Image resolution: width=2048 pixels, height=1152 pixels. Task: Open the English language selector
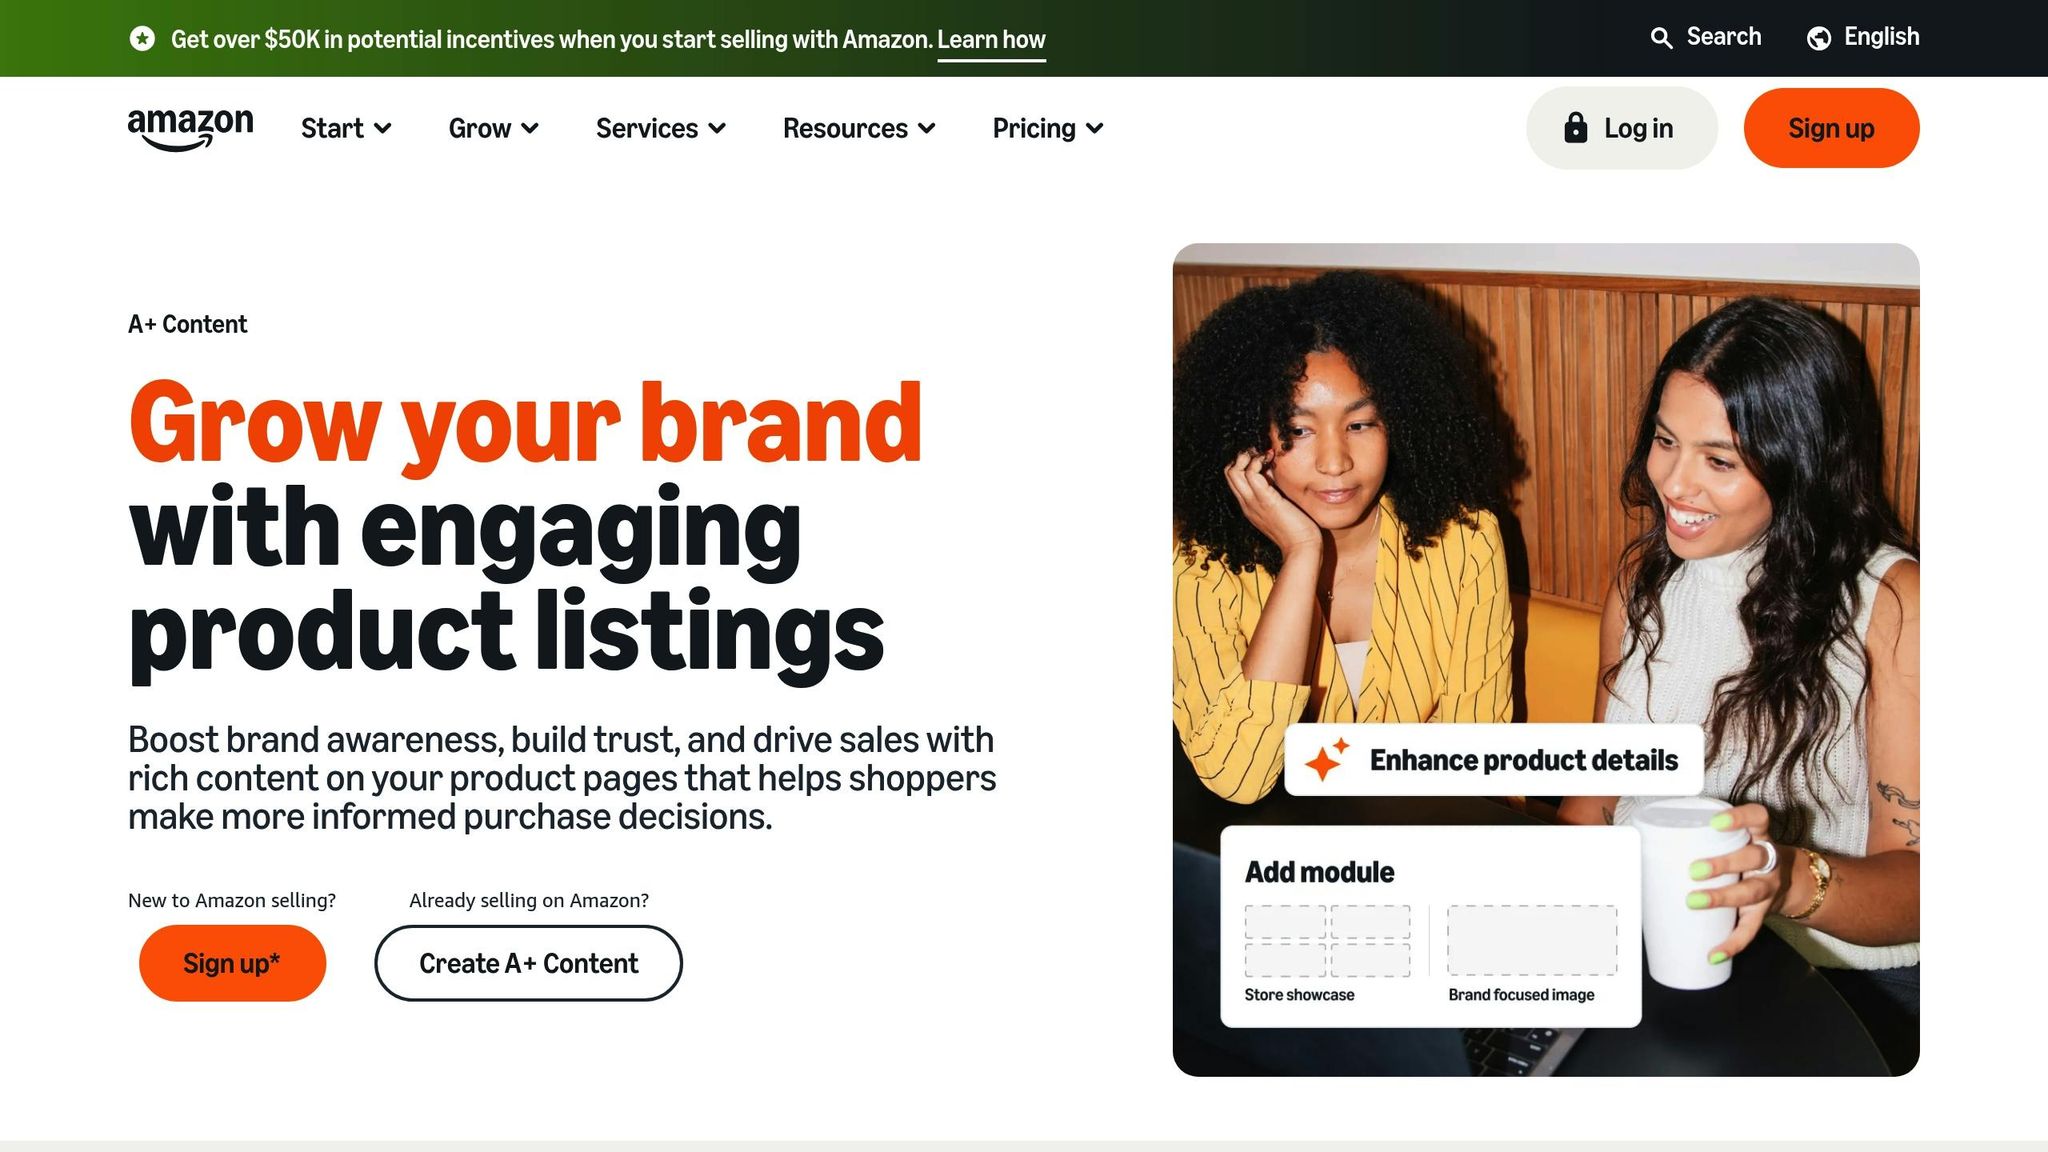point(1880,37)
